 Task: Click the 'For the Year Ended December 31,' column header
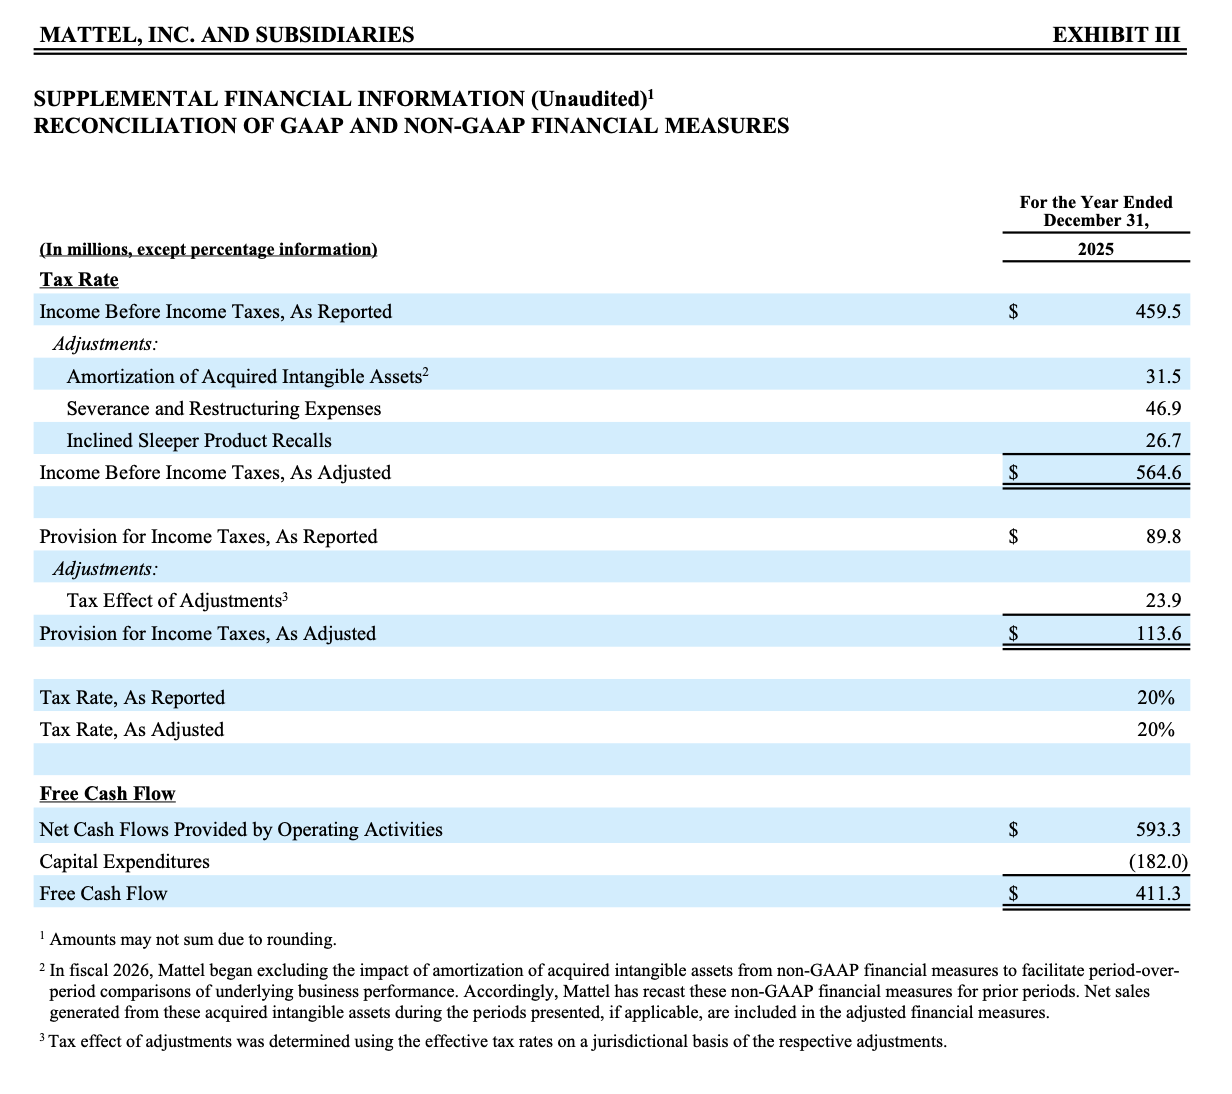pos(1096,211)
